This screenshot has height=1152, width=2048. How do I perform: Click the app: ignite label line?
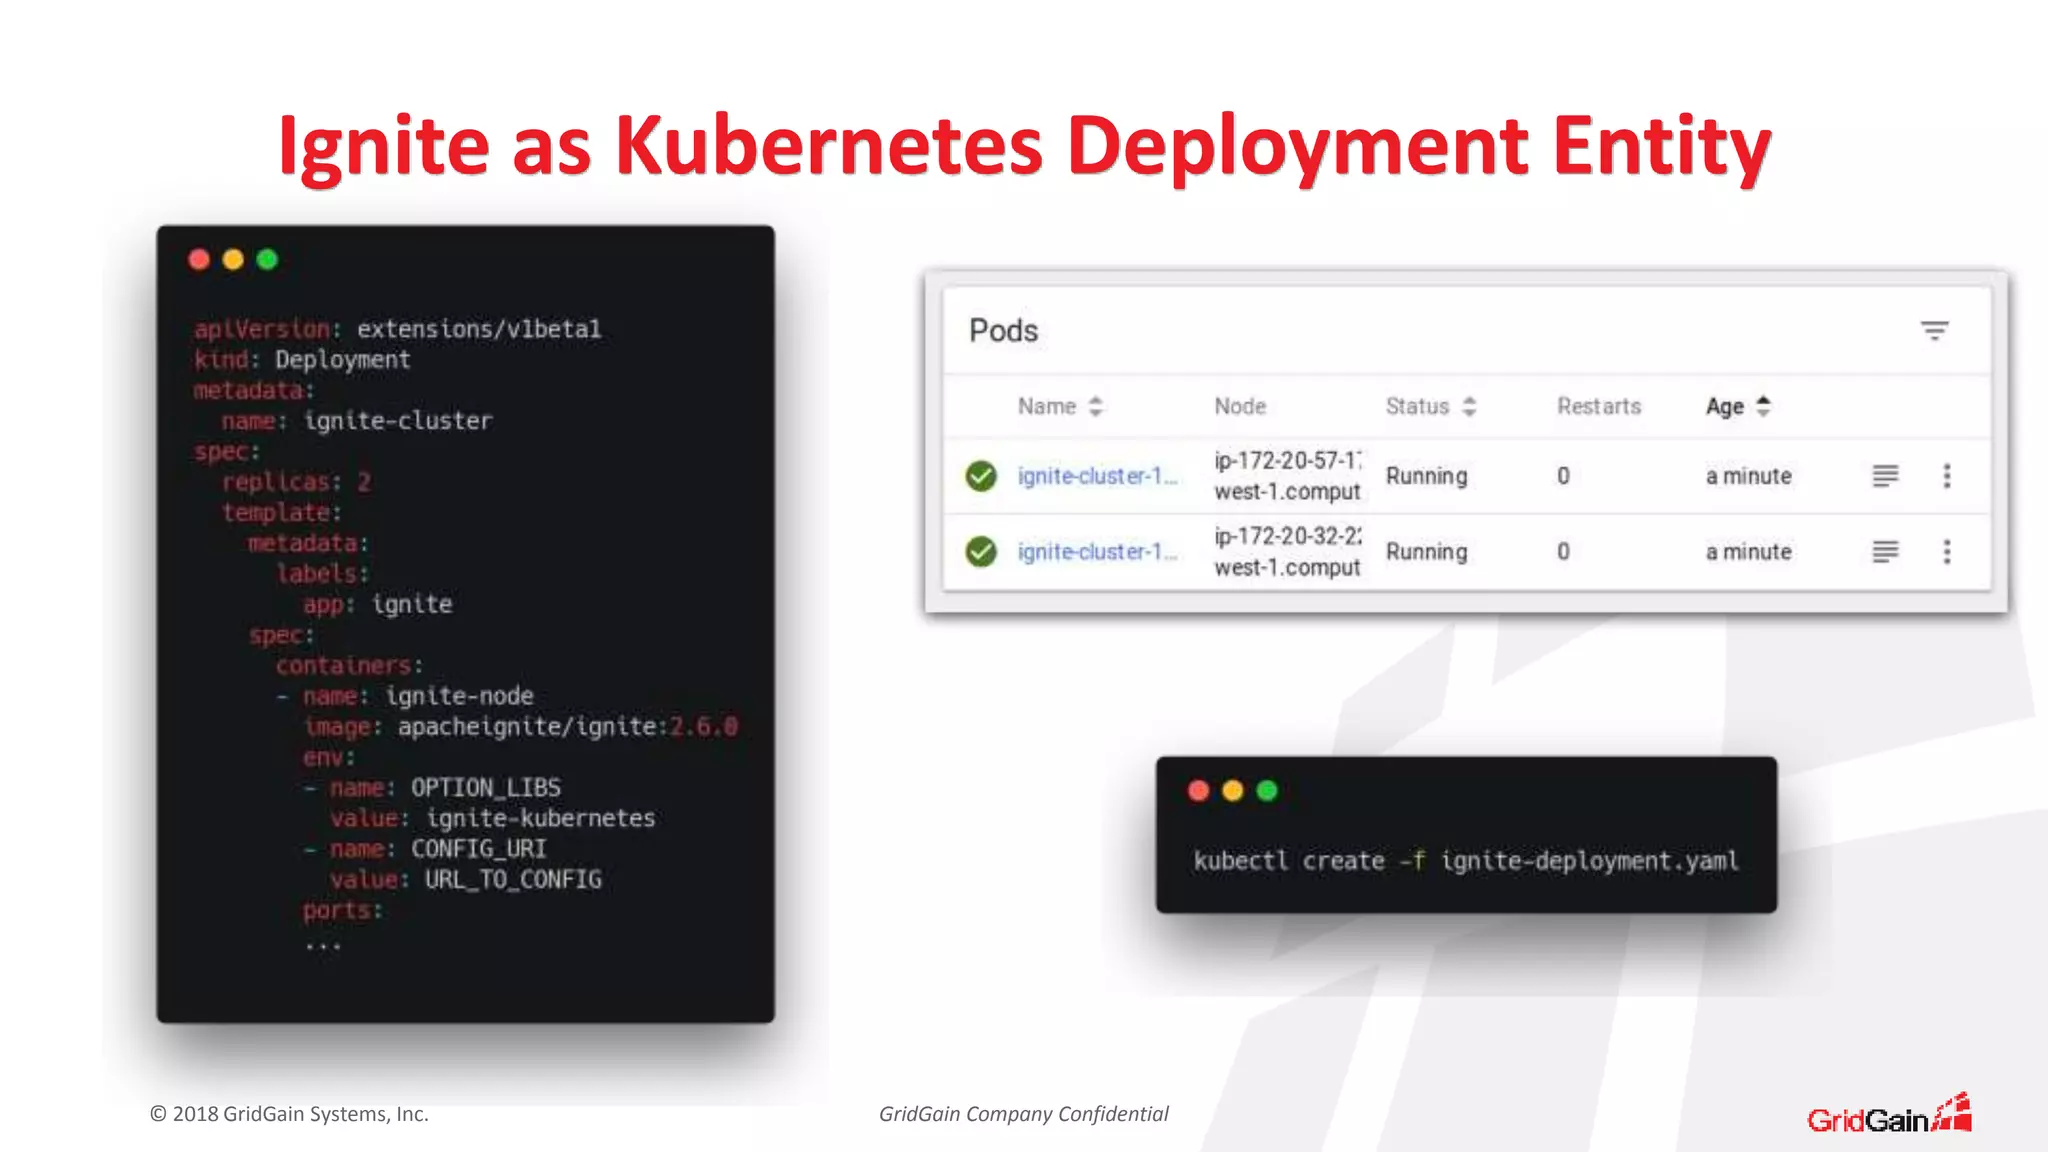click(x=378, y=604)
